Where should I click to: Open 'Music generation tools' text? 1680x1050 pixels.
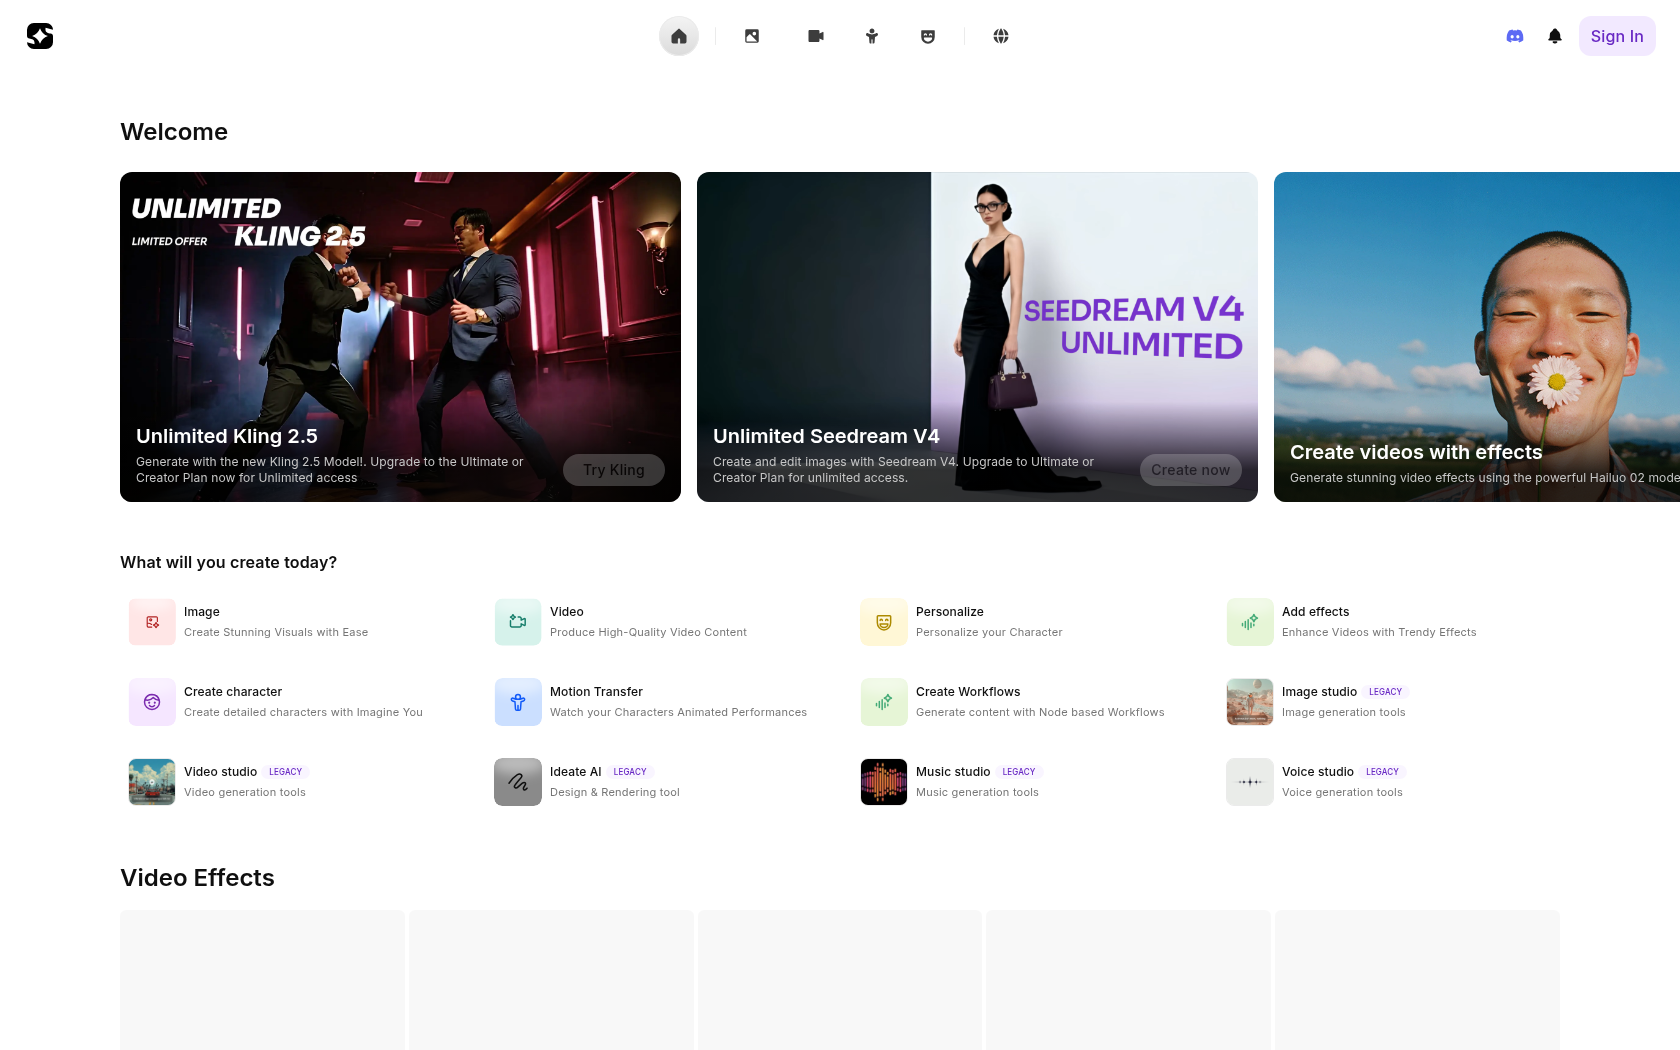click(x=977, y=792)
